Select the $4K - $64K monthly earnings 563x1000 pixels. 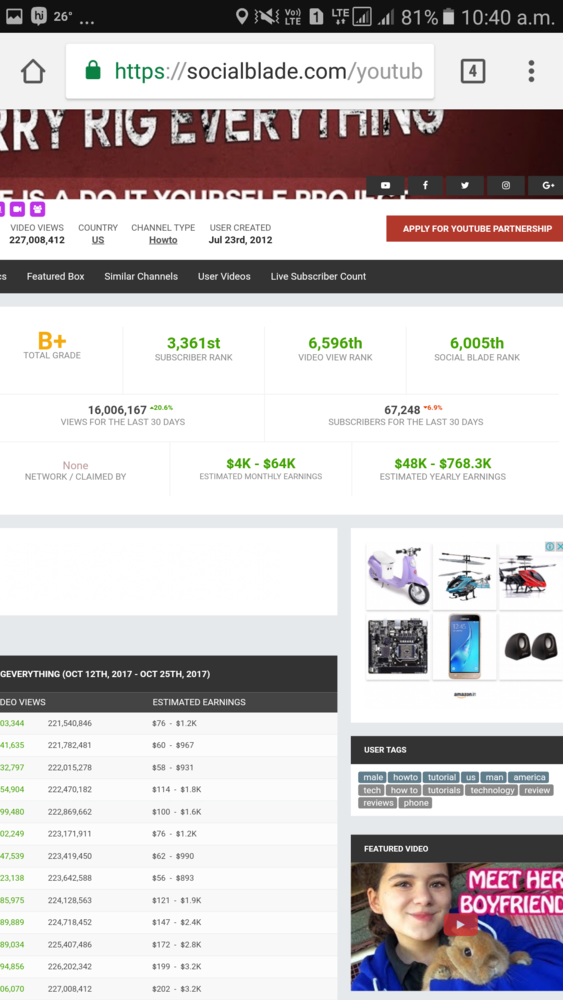click(x=261, y=464)
